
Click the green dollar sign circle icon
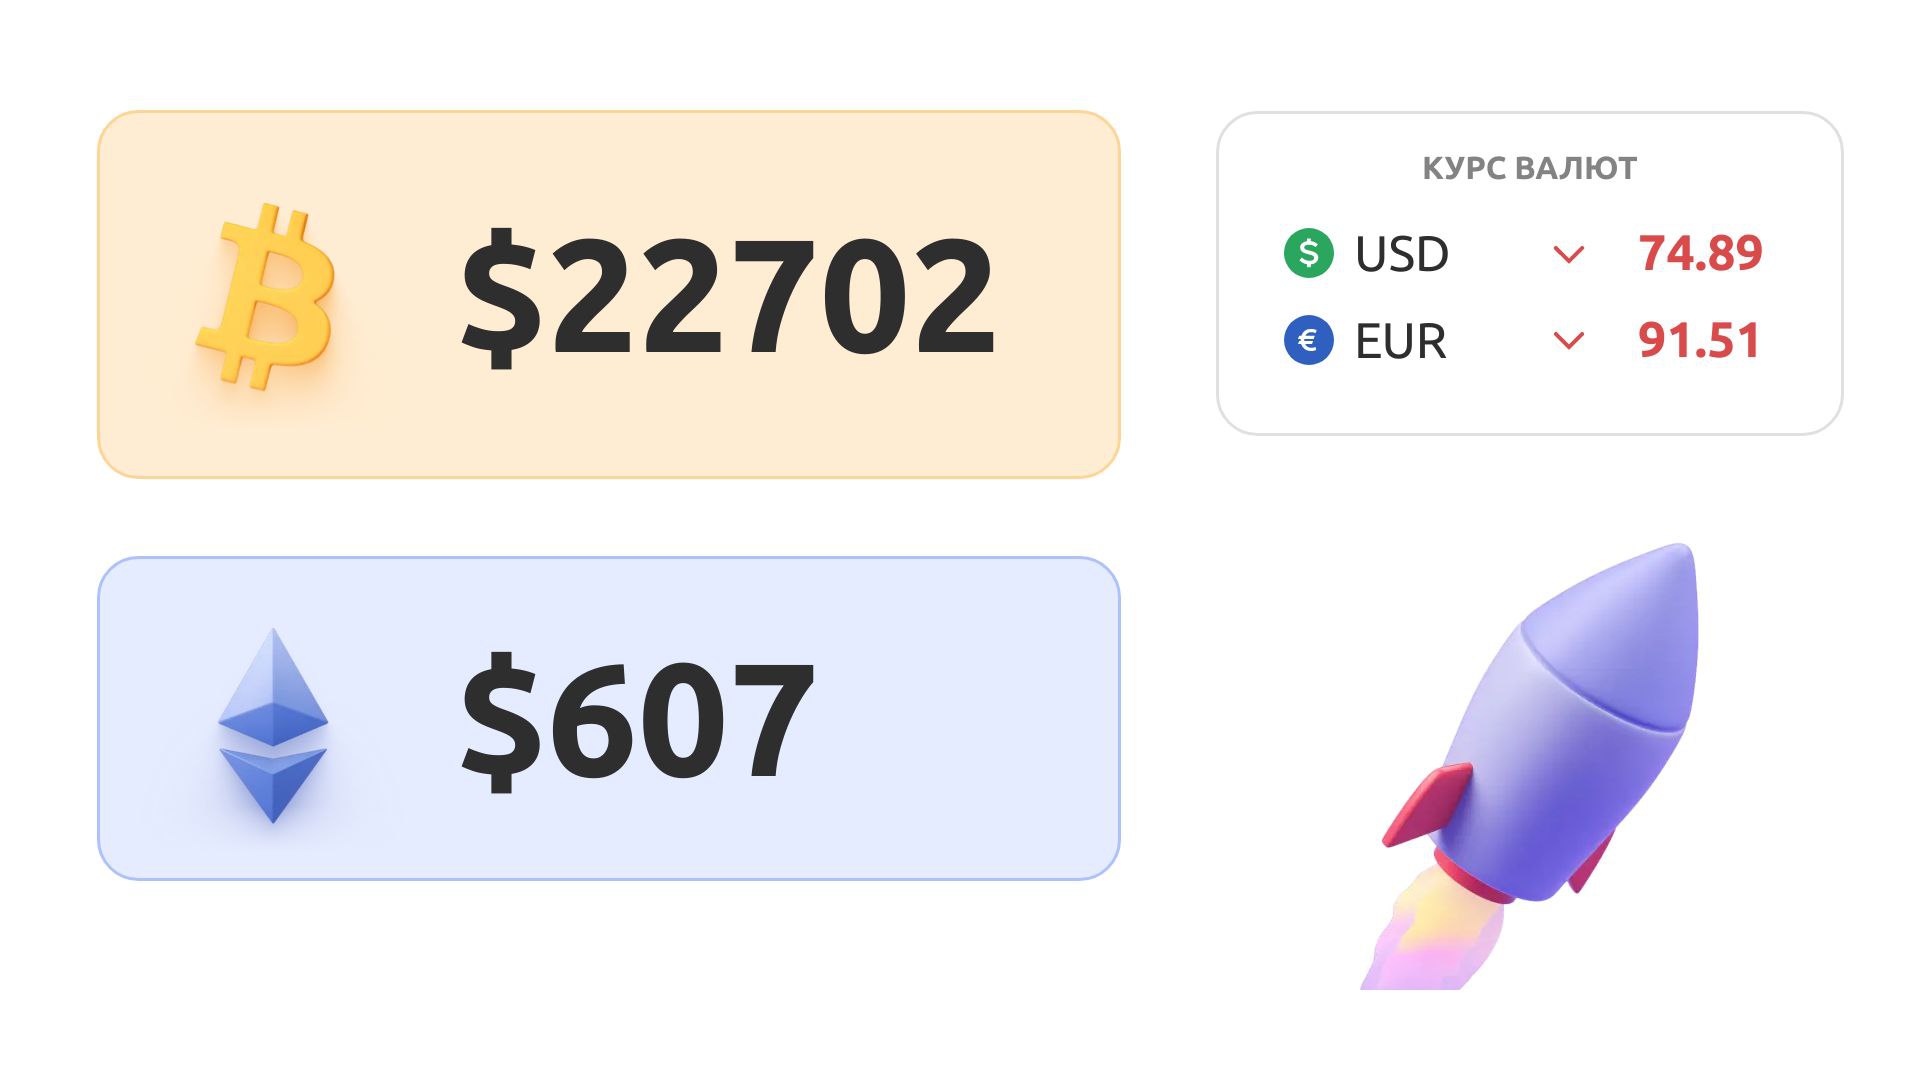point(1308,253)
